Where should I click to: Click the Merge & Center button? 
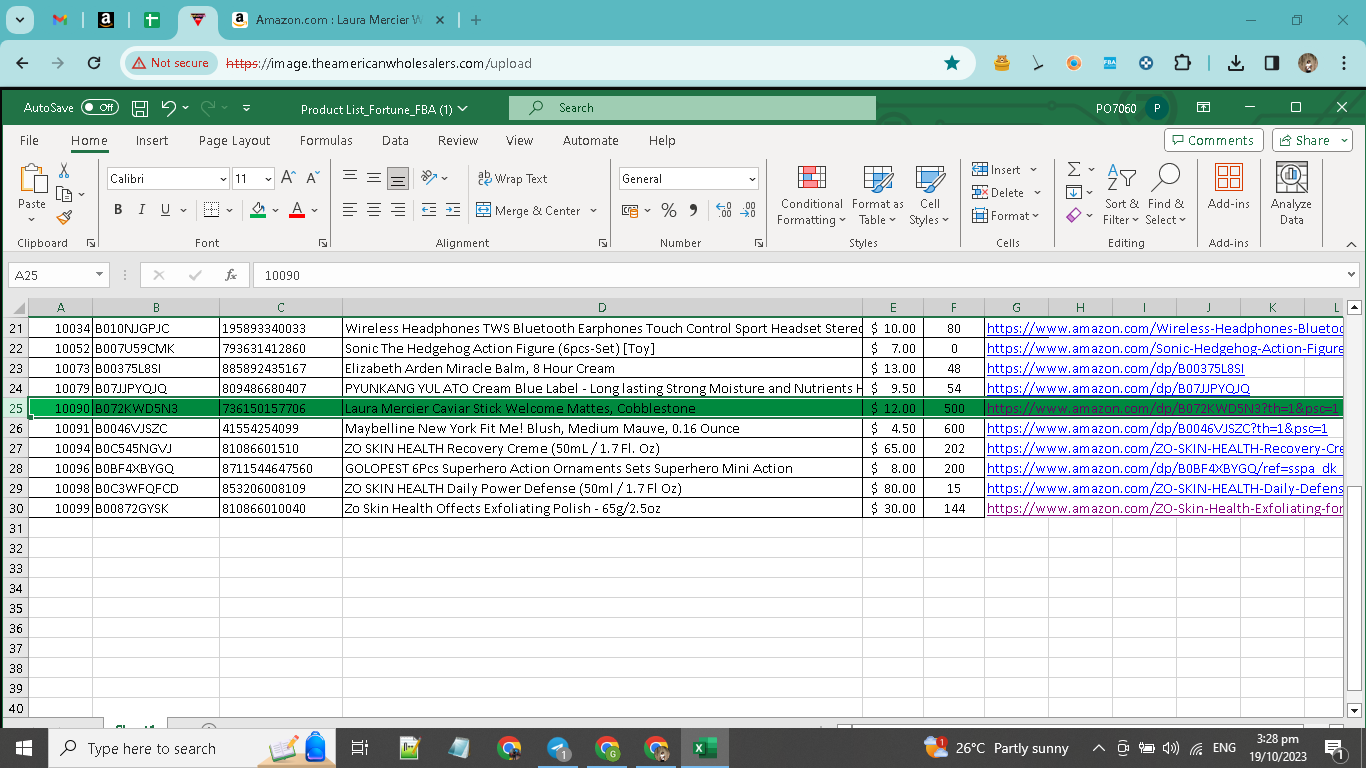click(x=529, y=211)
